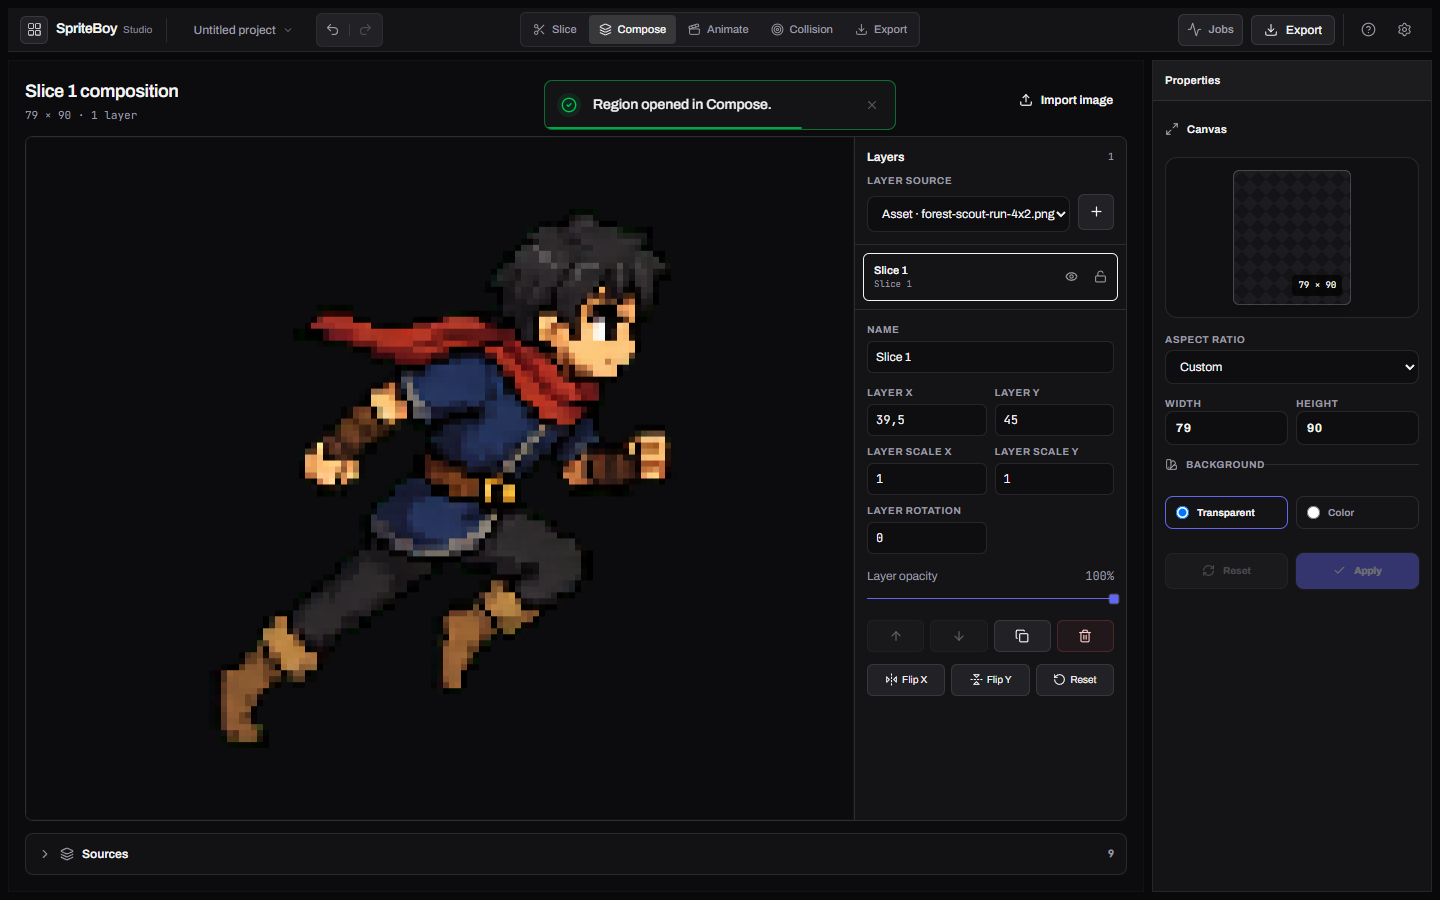Select the Transparent background option
Image resolution: width=1440 pixels, height=900 pixels.
(x=1226, y=512)
